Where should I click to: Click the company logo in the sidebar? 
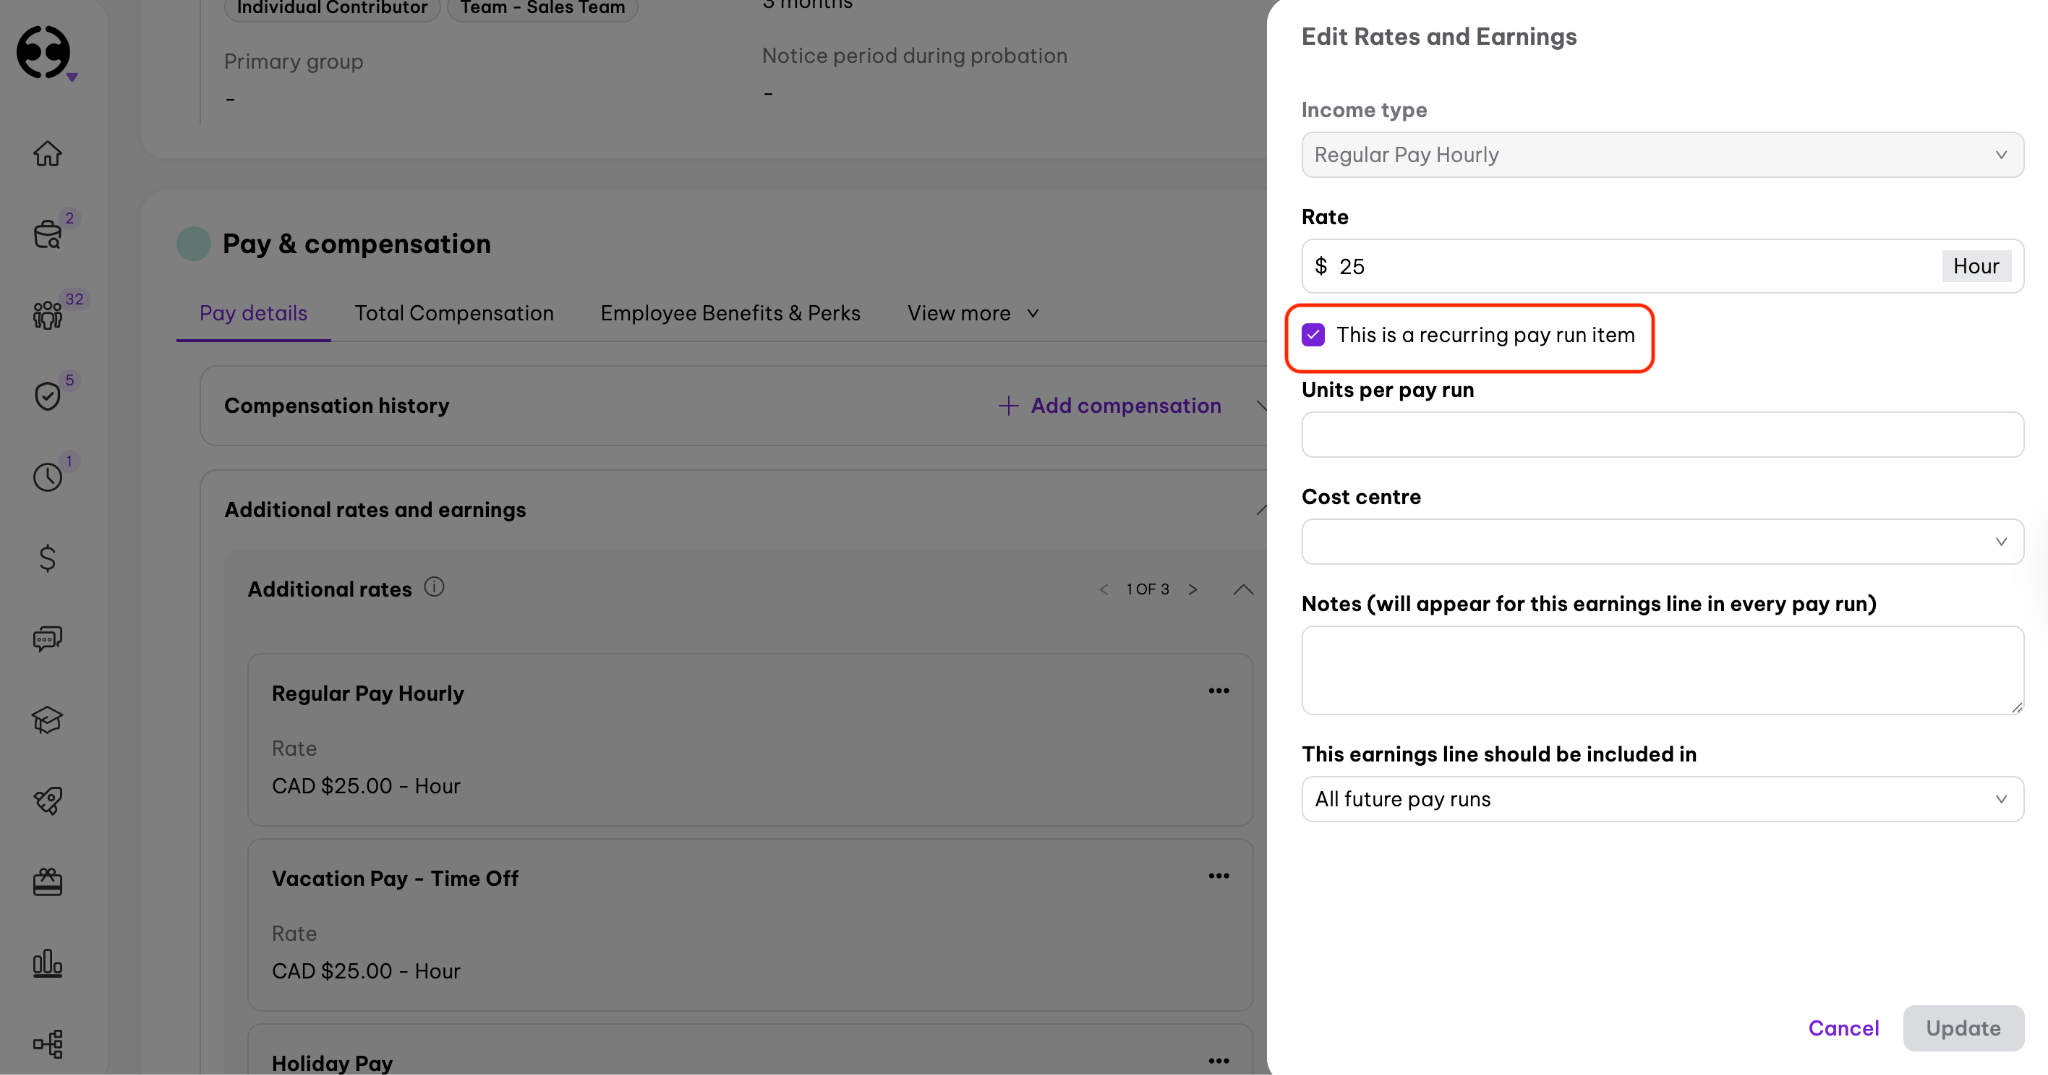[43, 51]
